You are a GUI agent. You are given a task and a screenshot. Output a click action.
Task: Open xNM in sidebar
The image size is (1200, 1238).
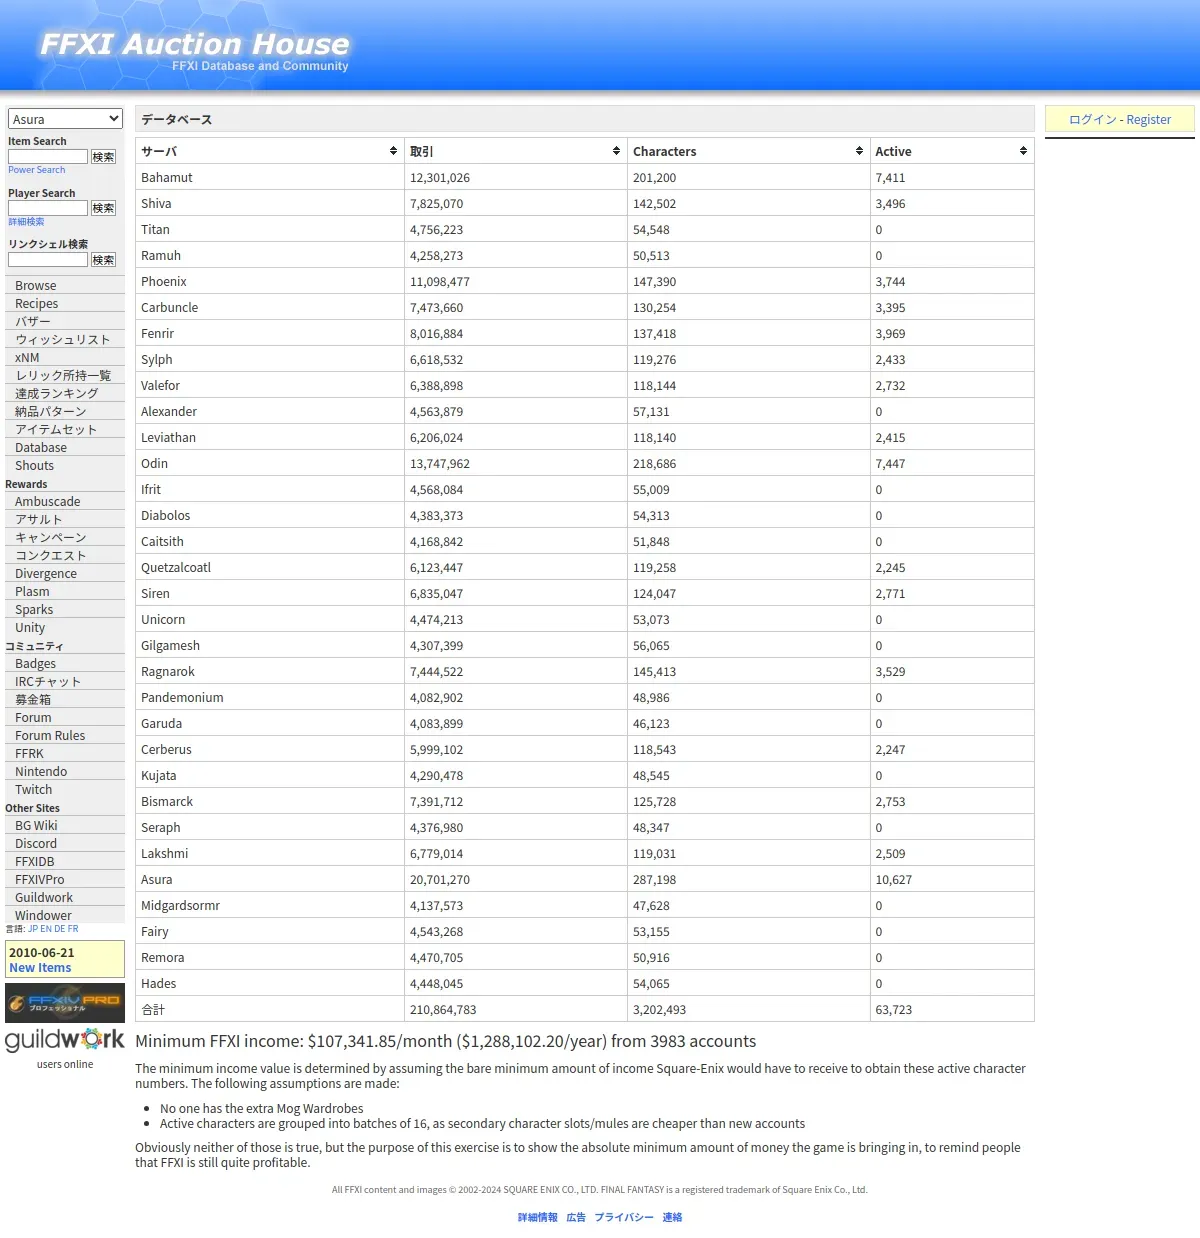click(65, 357)
